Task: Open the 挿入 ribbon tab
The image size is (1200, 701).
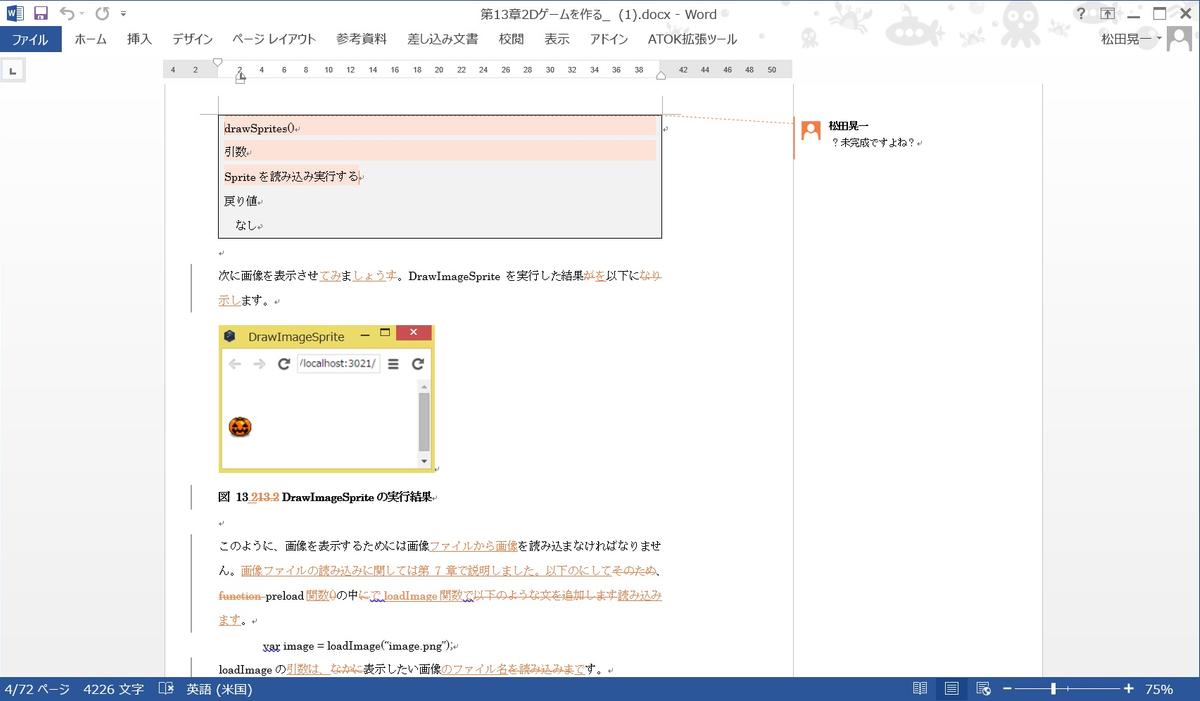Action: 140,39
